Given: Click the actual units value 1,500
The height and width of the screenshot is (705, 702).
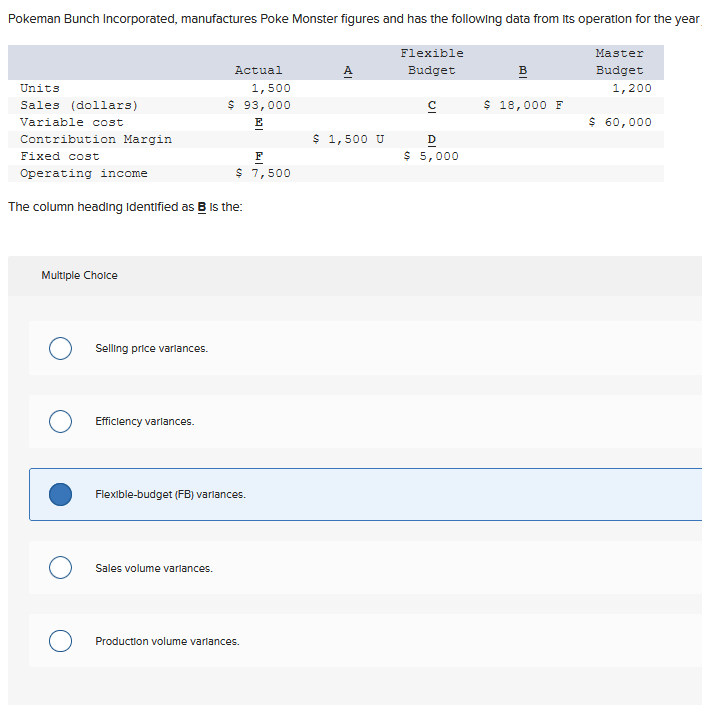Looking at the screenshot, I should pos(271,88).
